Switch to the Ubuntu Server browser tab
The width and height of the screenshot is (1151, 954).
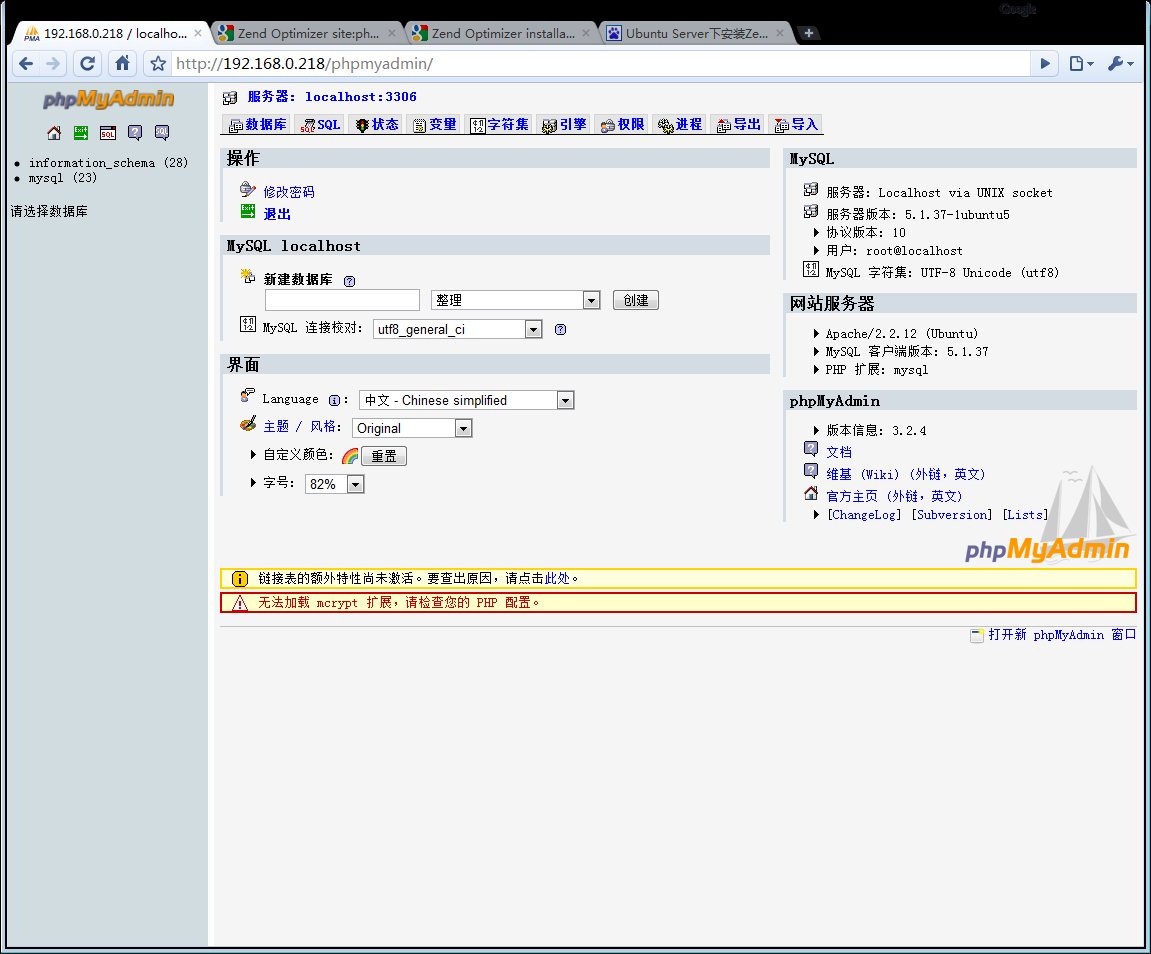coord(696,33)
